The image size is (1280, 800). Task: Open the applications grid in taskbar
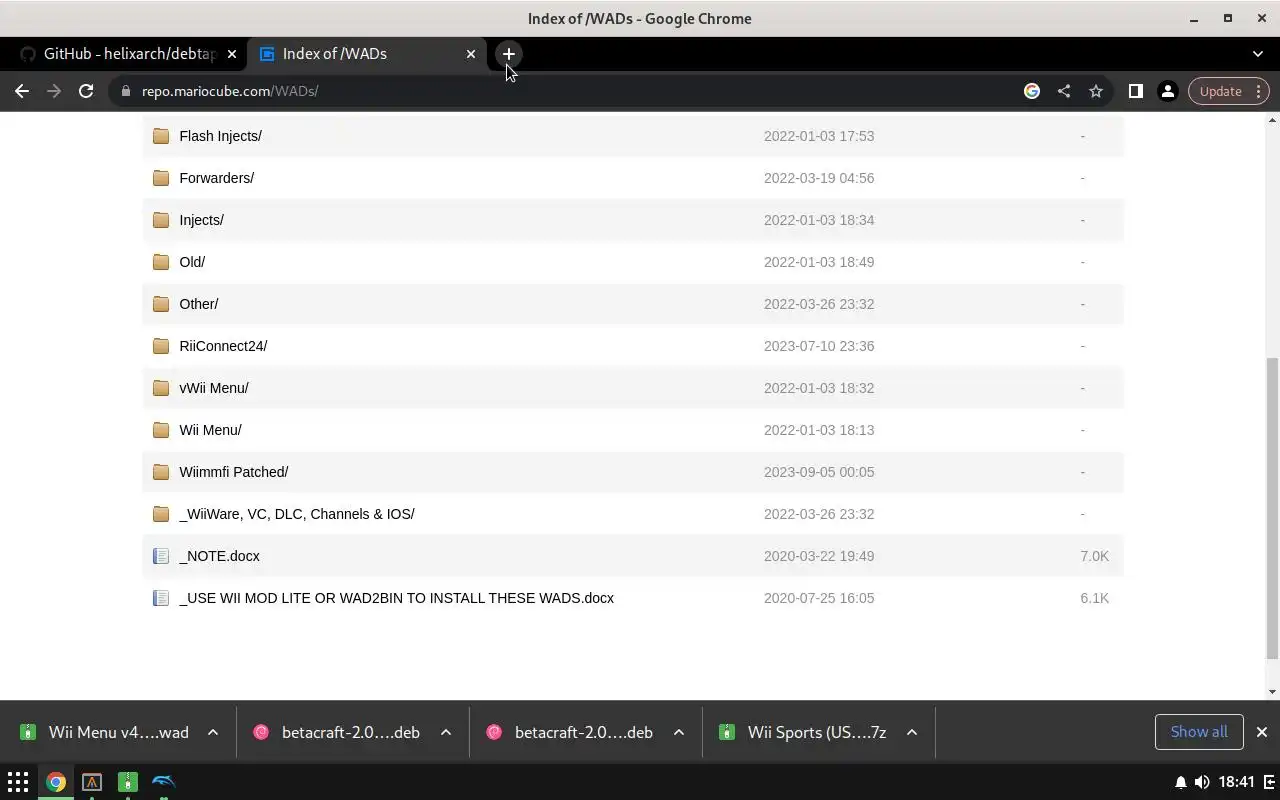[18, 782]
